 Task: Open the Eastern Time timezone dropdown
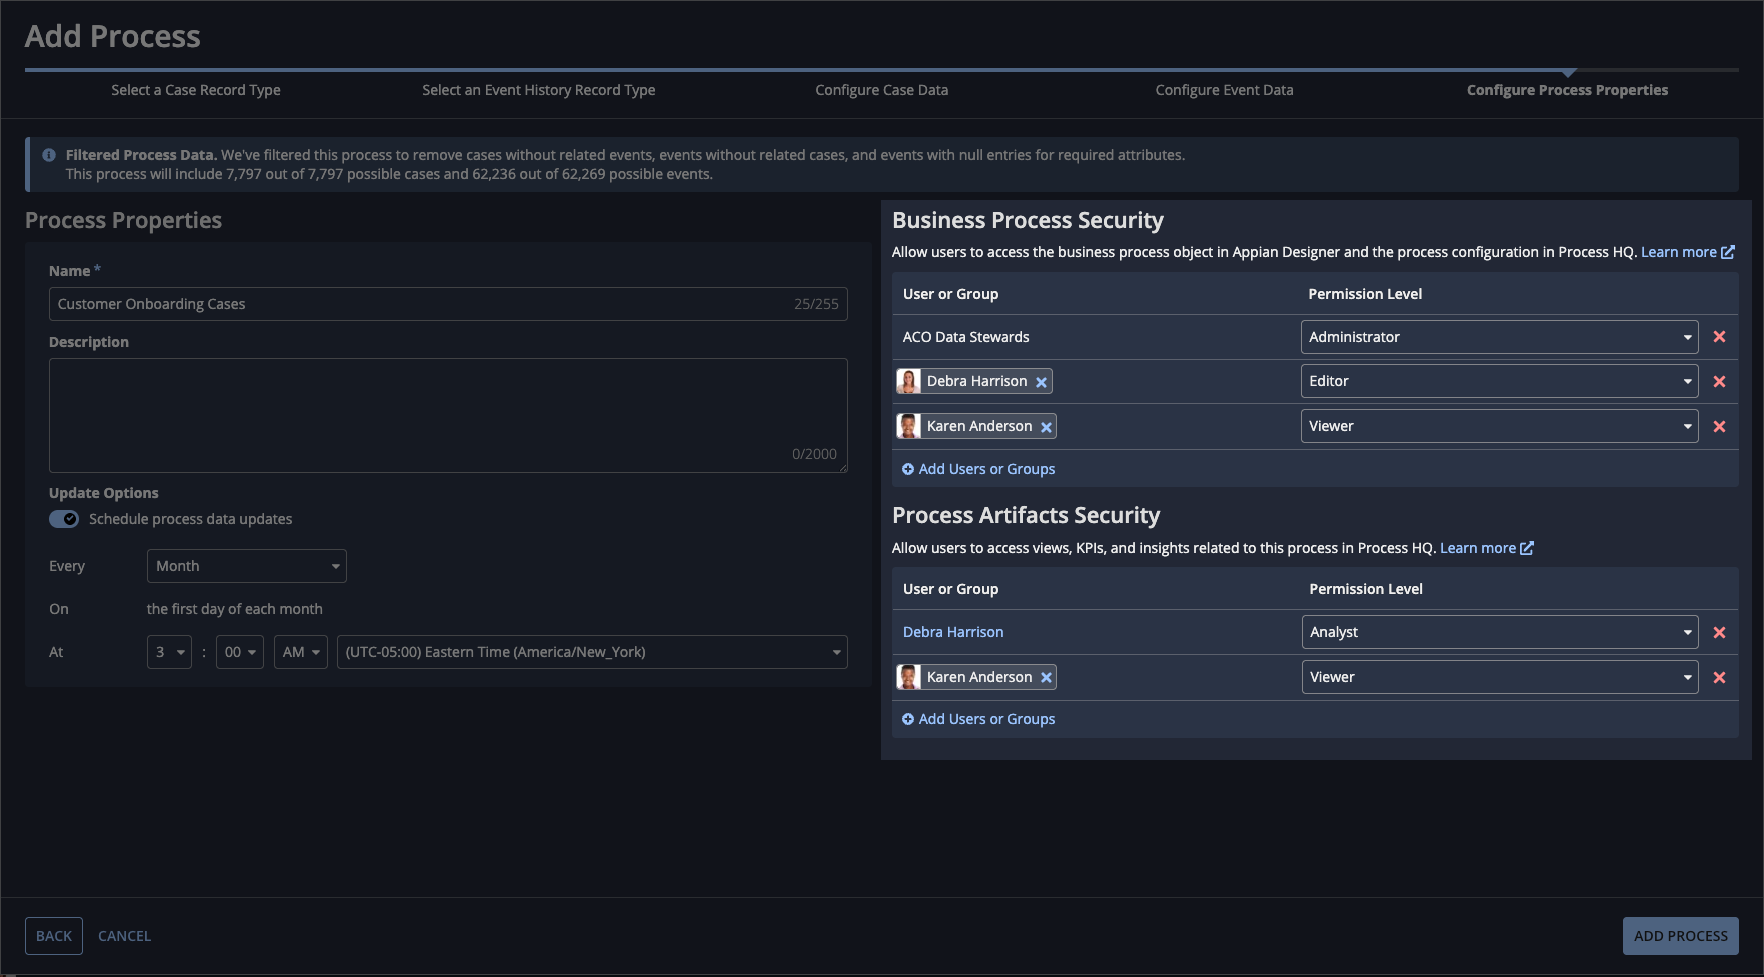[592, 652]
